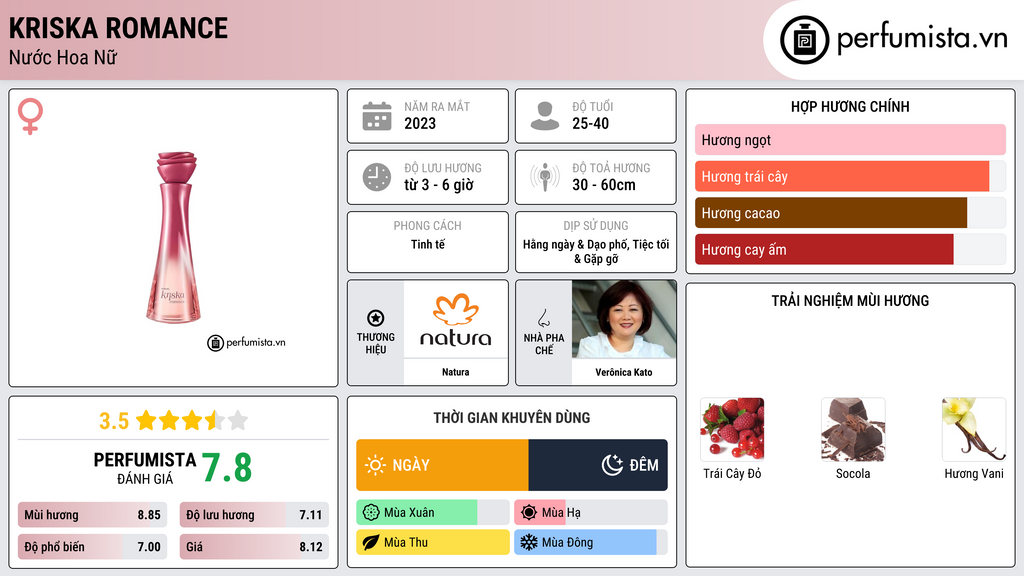
Task: Click the Hương trái cây accord bar
Action: click(x=850, y=176)
